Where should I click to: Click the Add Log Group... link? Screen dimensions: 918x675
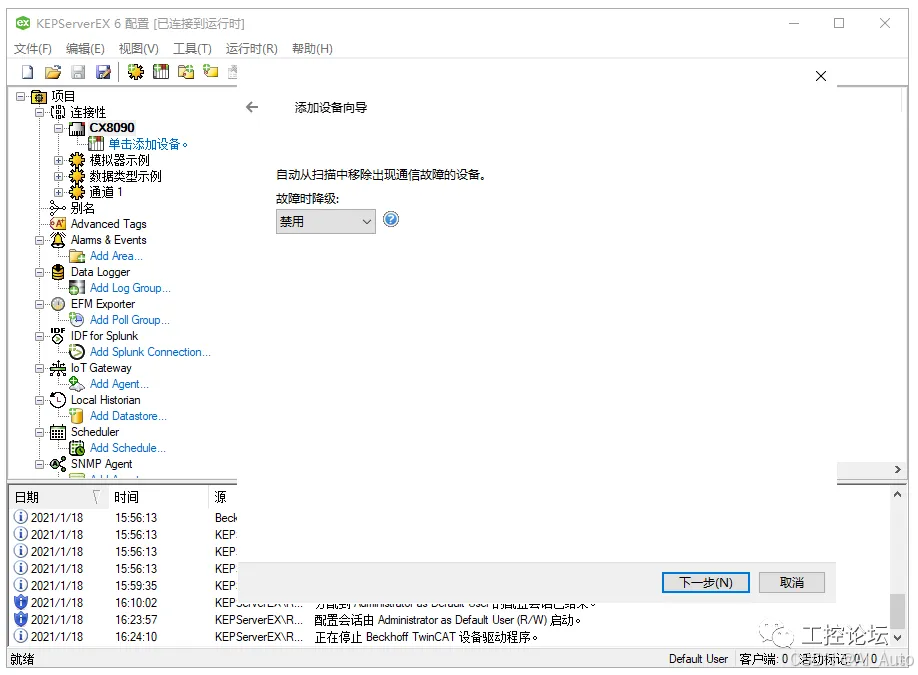(130, 288)
